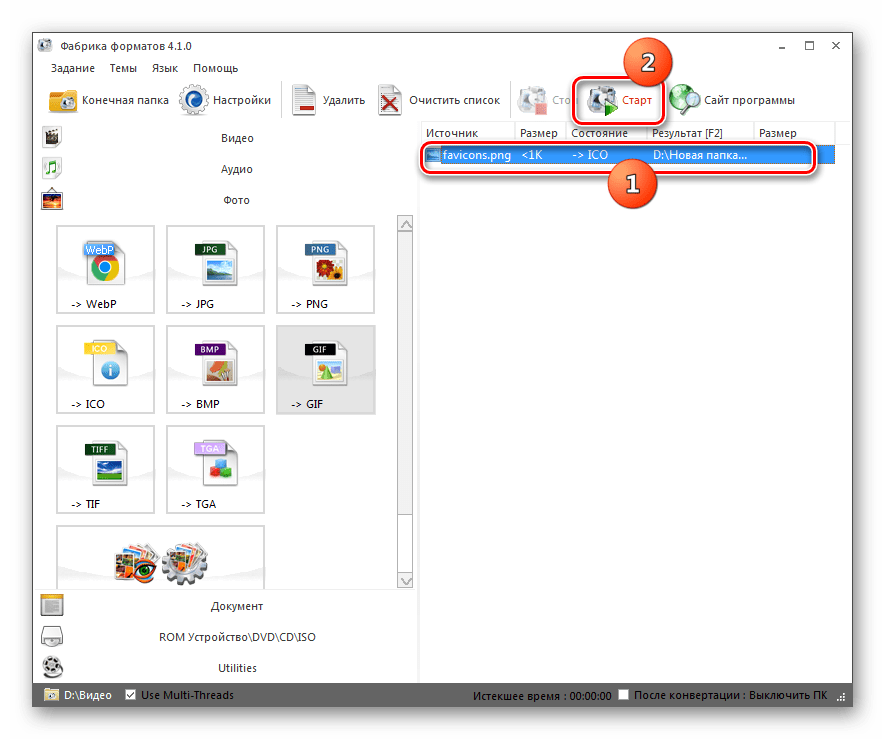The width and height of the screenshot is (885, 739).
Task: Choose the -> TIF conversion format
Action: tap(106, 469)
